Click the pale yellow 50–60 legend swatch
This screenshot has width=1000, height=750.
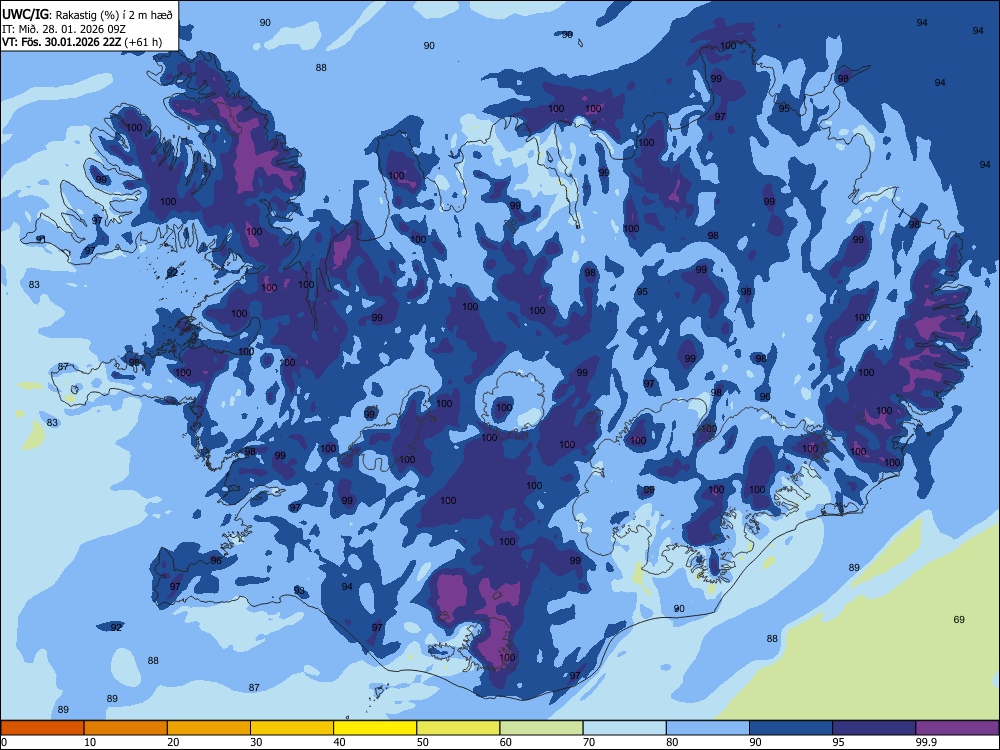[x=458, y=728]
